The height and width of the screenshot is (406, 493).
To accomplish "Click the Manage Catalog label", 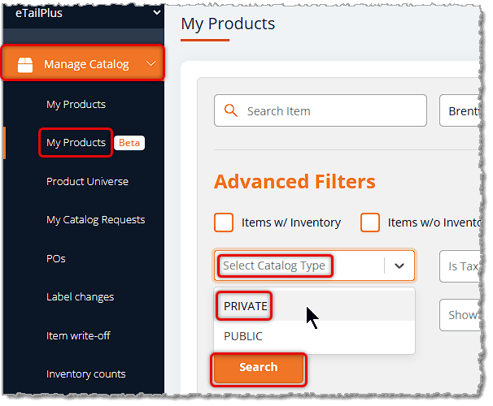I will [x=86, y=64].
